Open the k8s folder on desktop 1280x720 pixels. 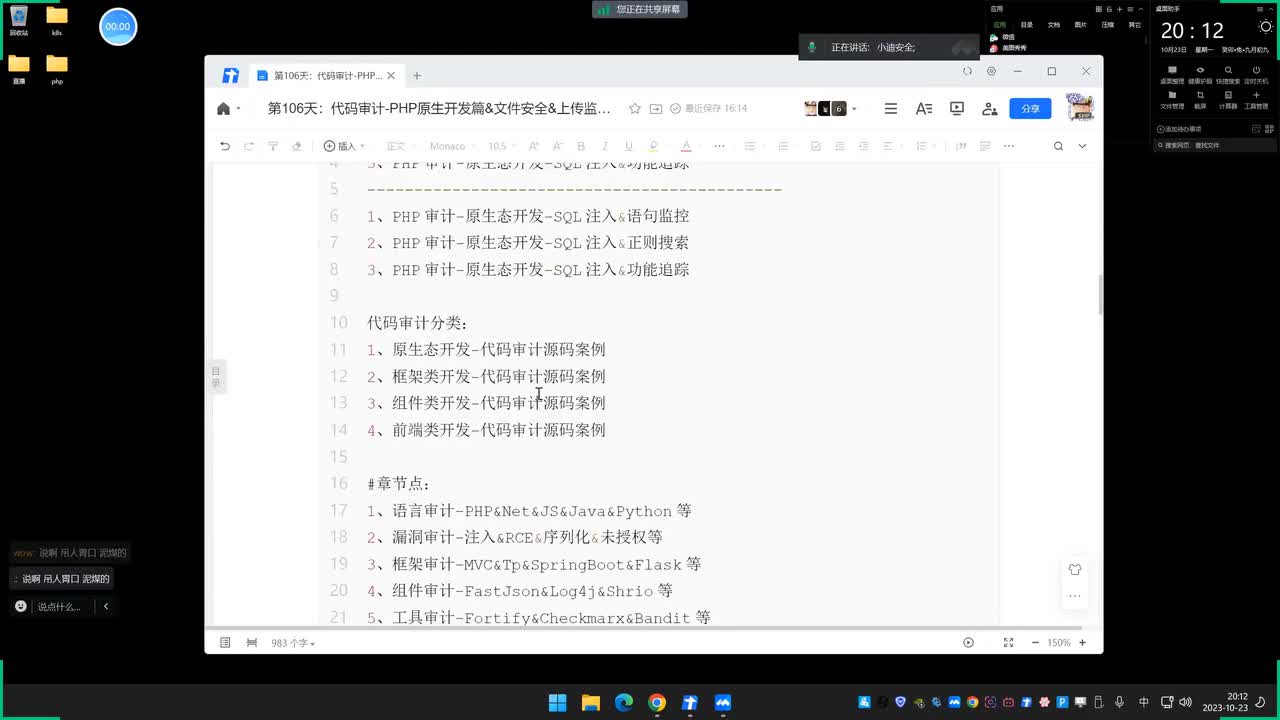tap(57, 20)
